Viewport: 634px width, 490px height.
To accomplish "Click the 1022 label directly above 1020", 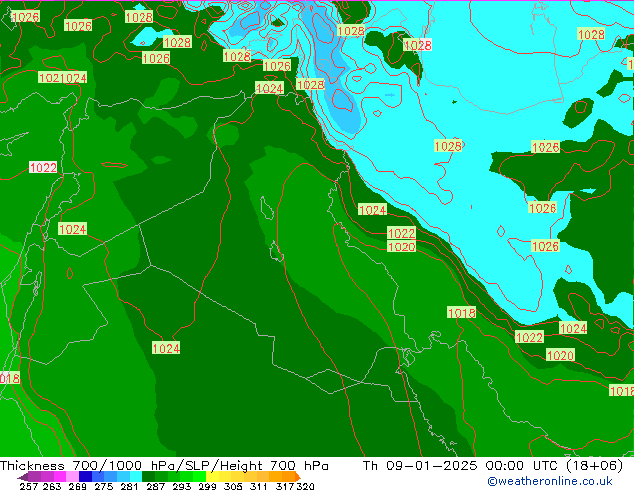I will (401, 233).
